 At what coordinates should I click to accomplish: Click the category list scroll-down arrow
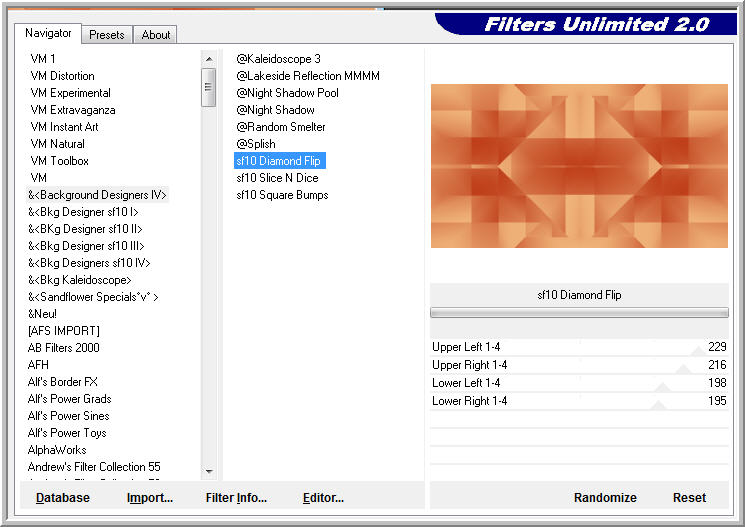209,471
